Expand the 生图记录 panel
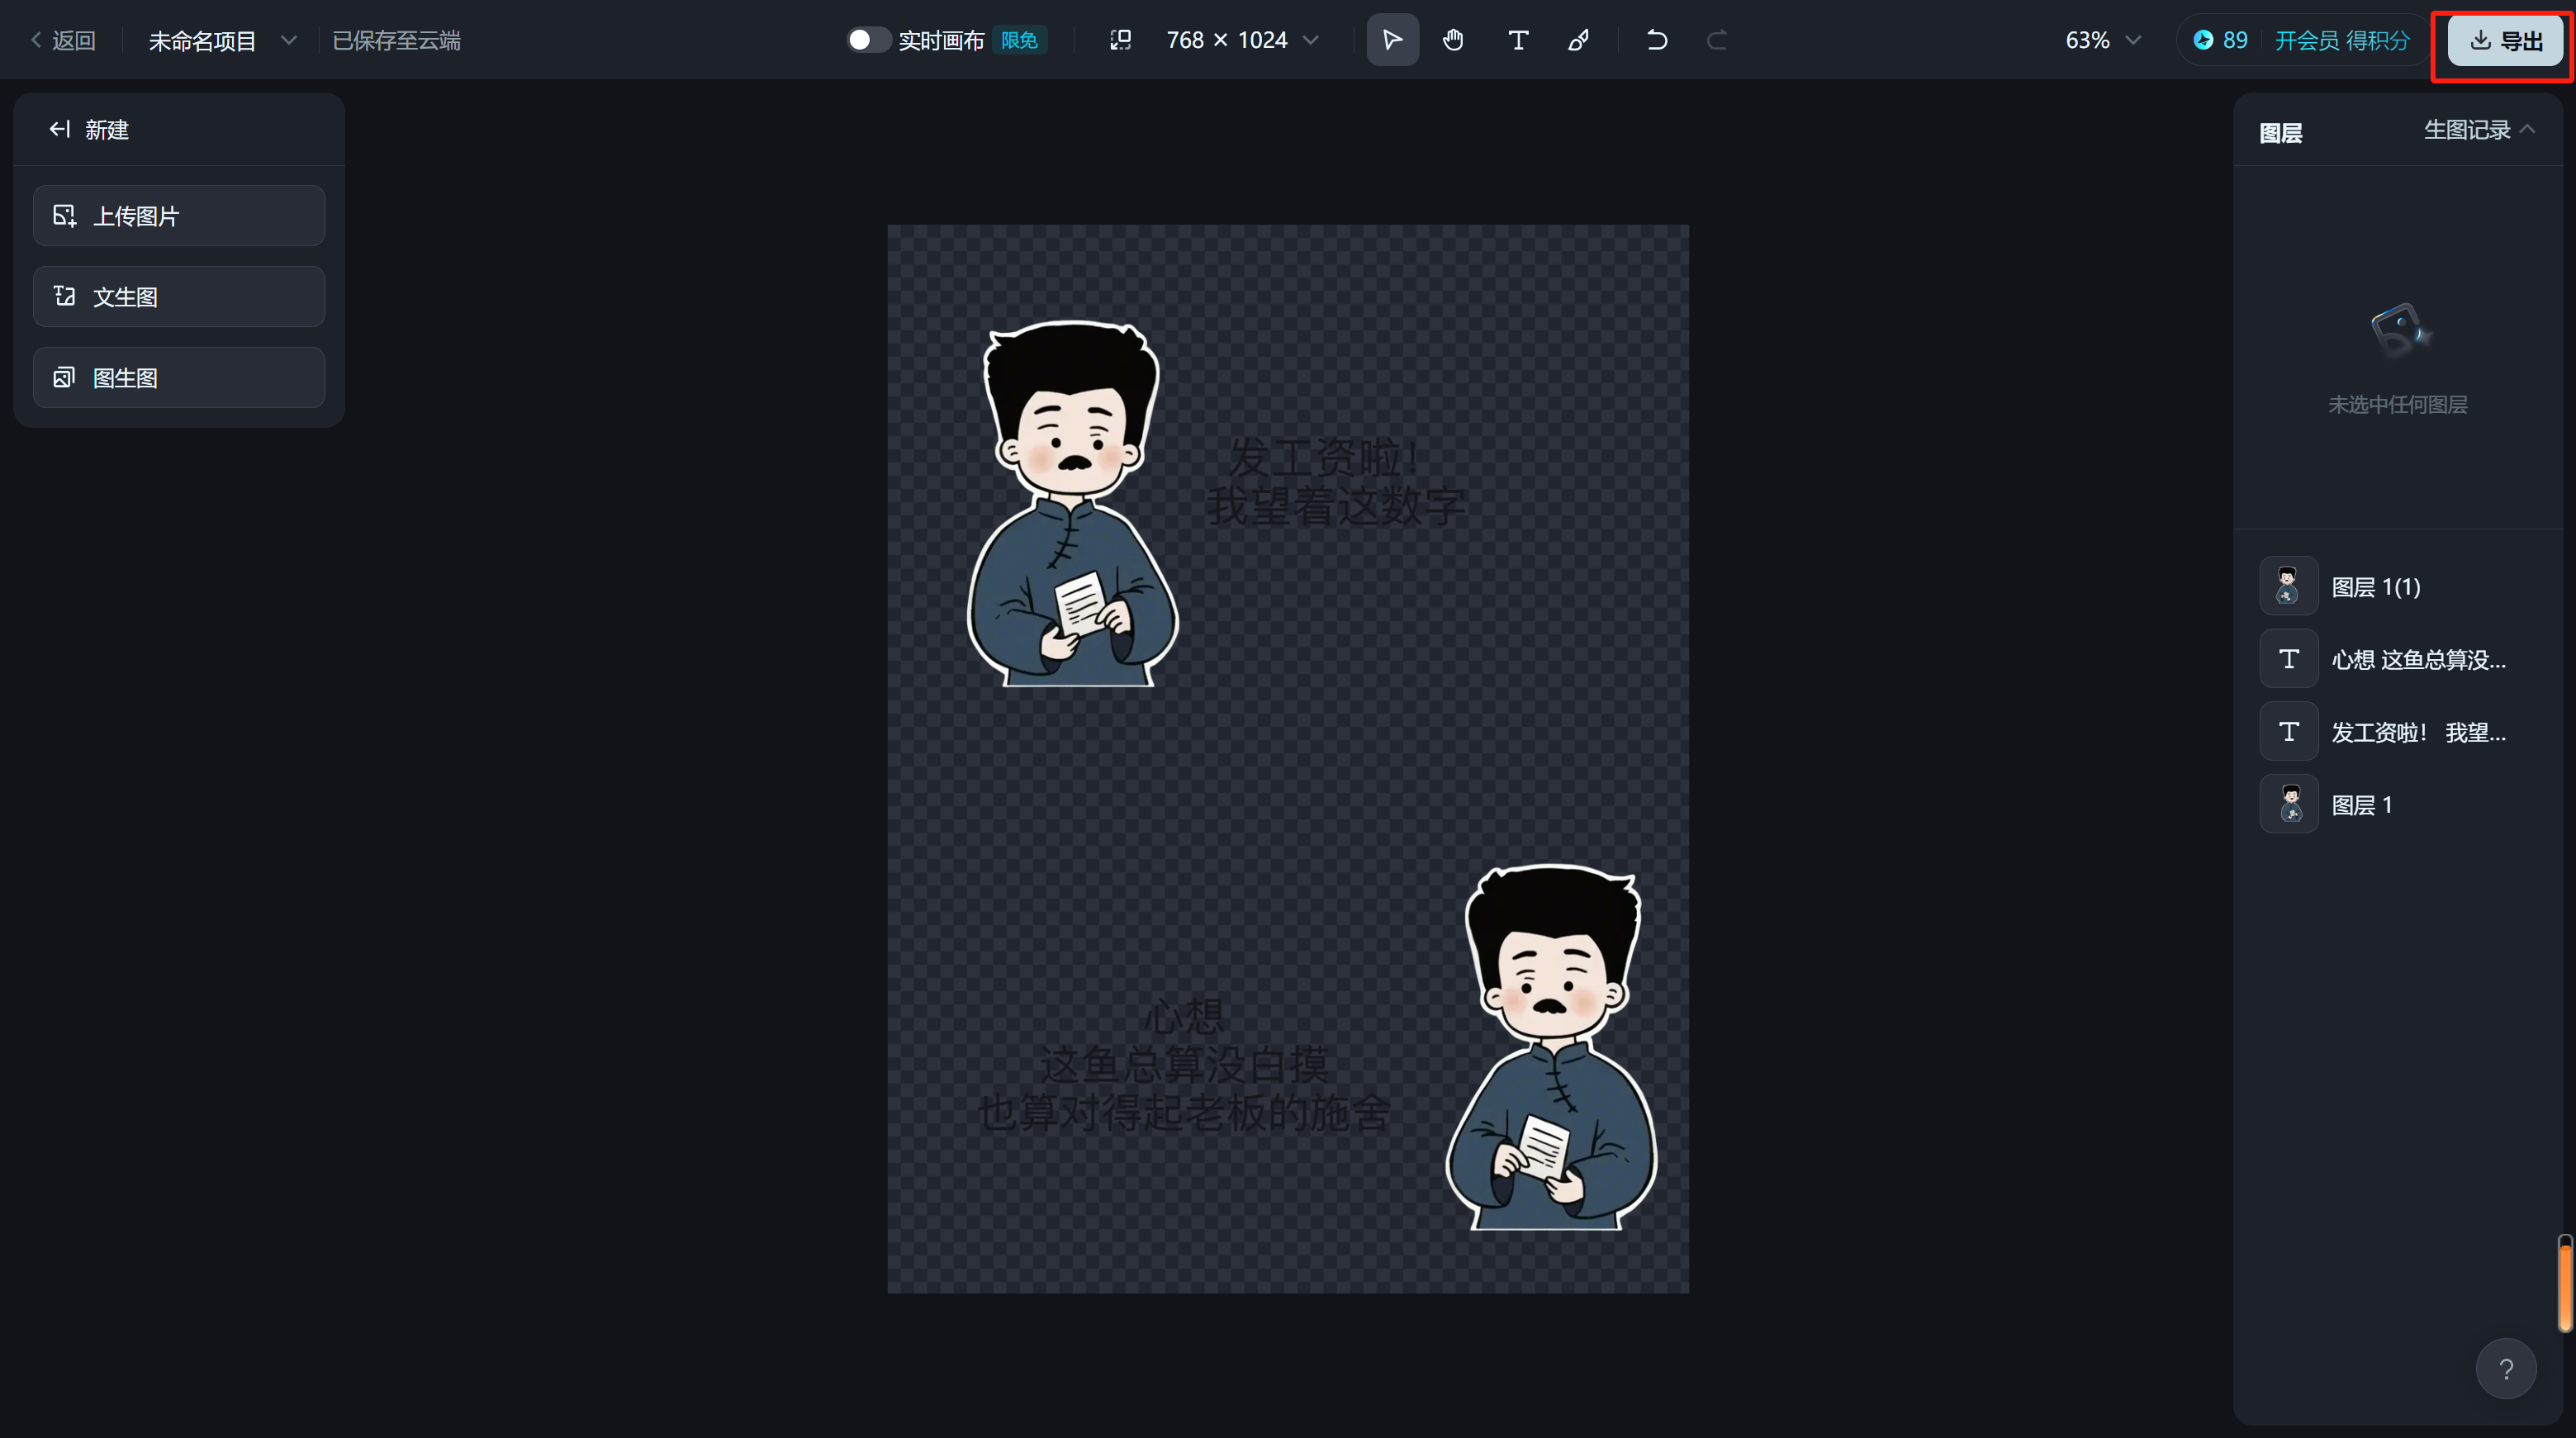 click(x=2478, y=130)
